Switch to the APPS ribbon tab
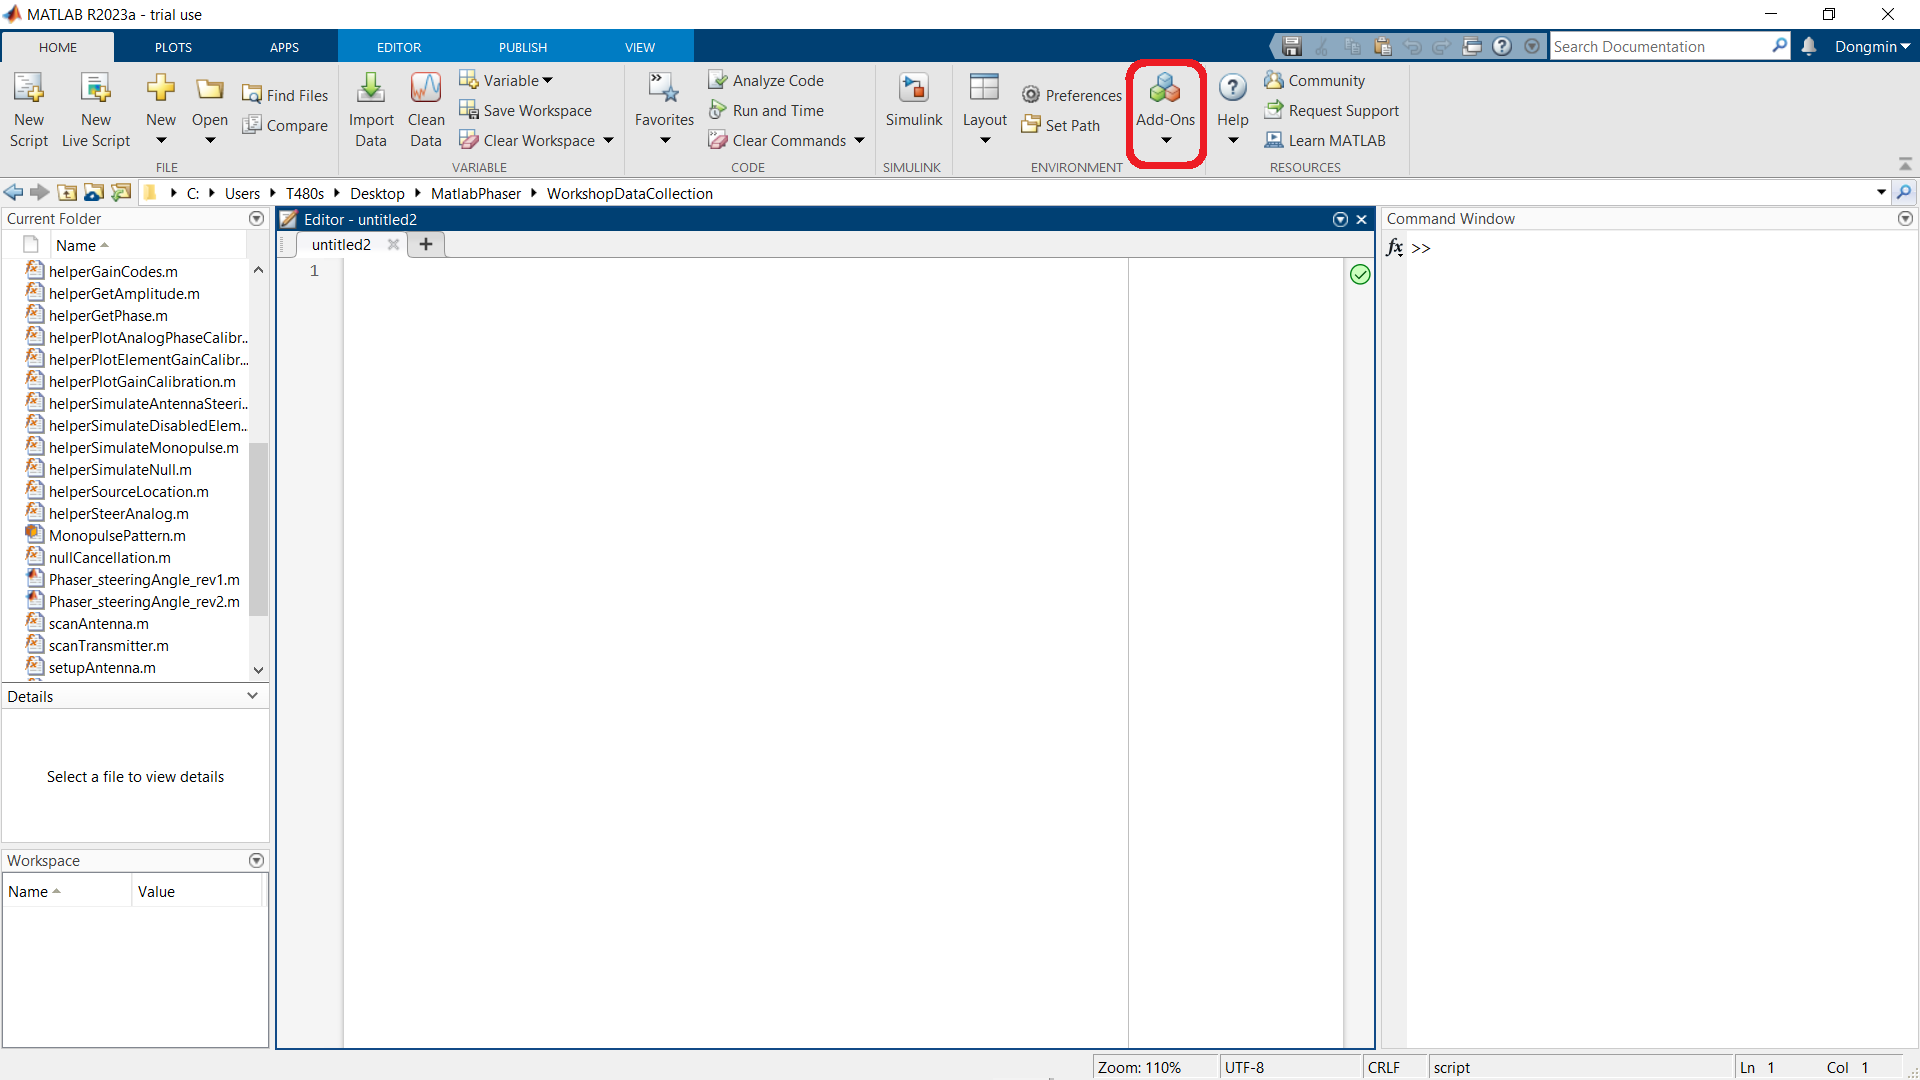Image resolution: width=1920 pixels, height=1080 pixels. pos(284,46)
